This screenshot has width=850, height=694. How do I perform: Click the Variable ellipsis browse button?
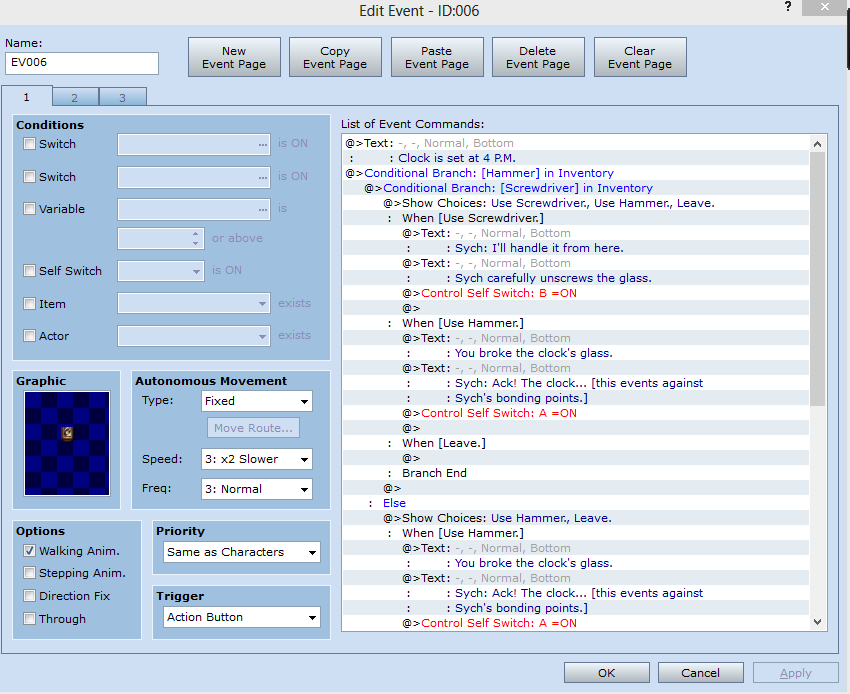point(263,209)
